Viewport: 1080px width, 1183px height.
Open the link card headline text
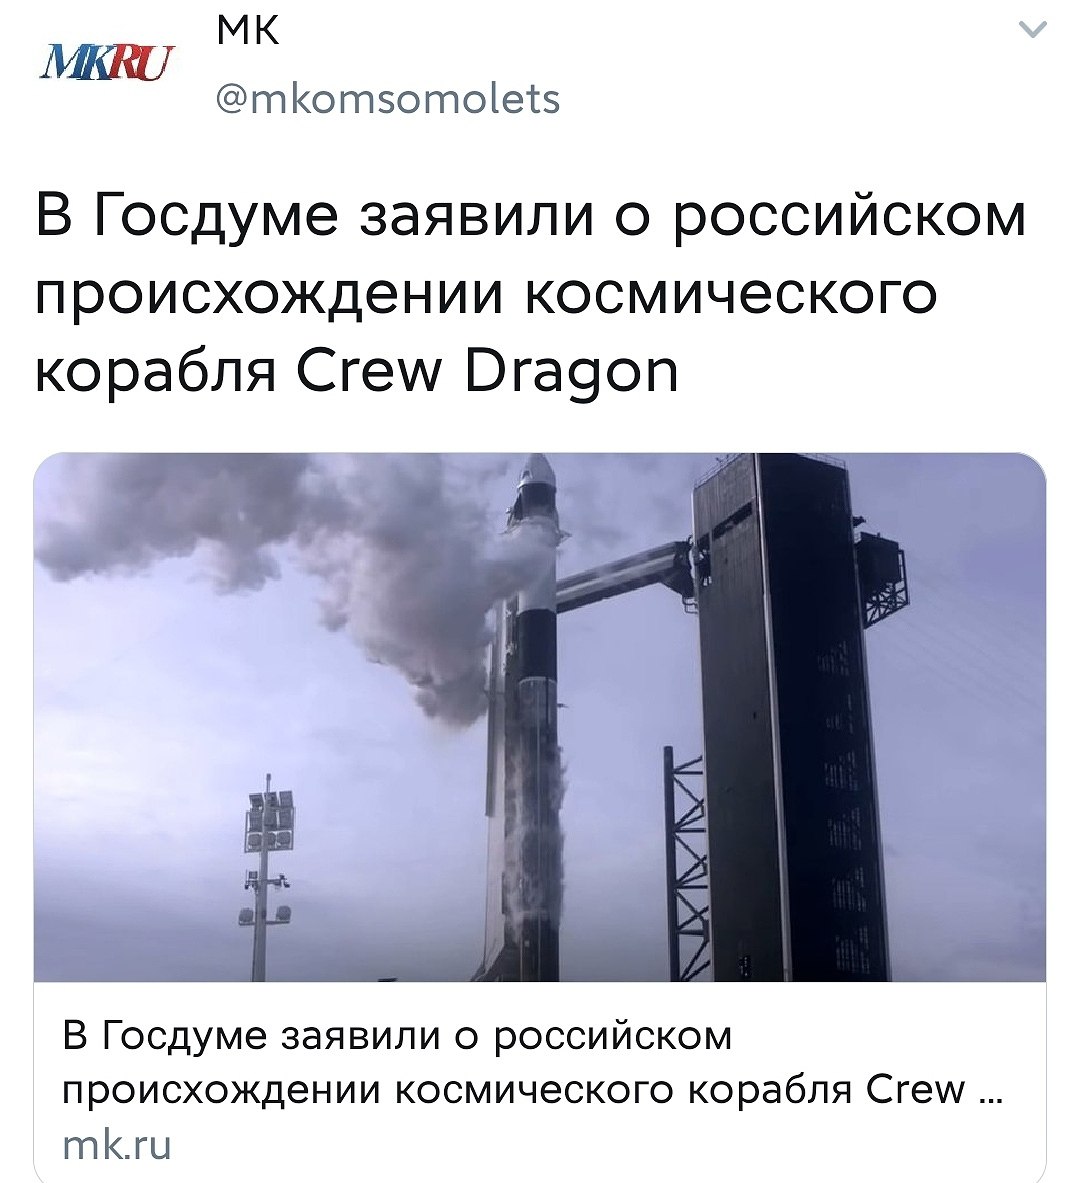coord(532,1062)
